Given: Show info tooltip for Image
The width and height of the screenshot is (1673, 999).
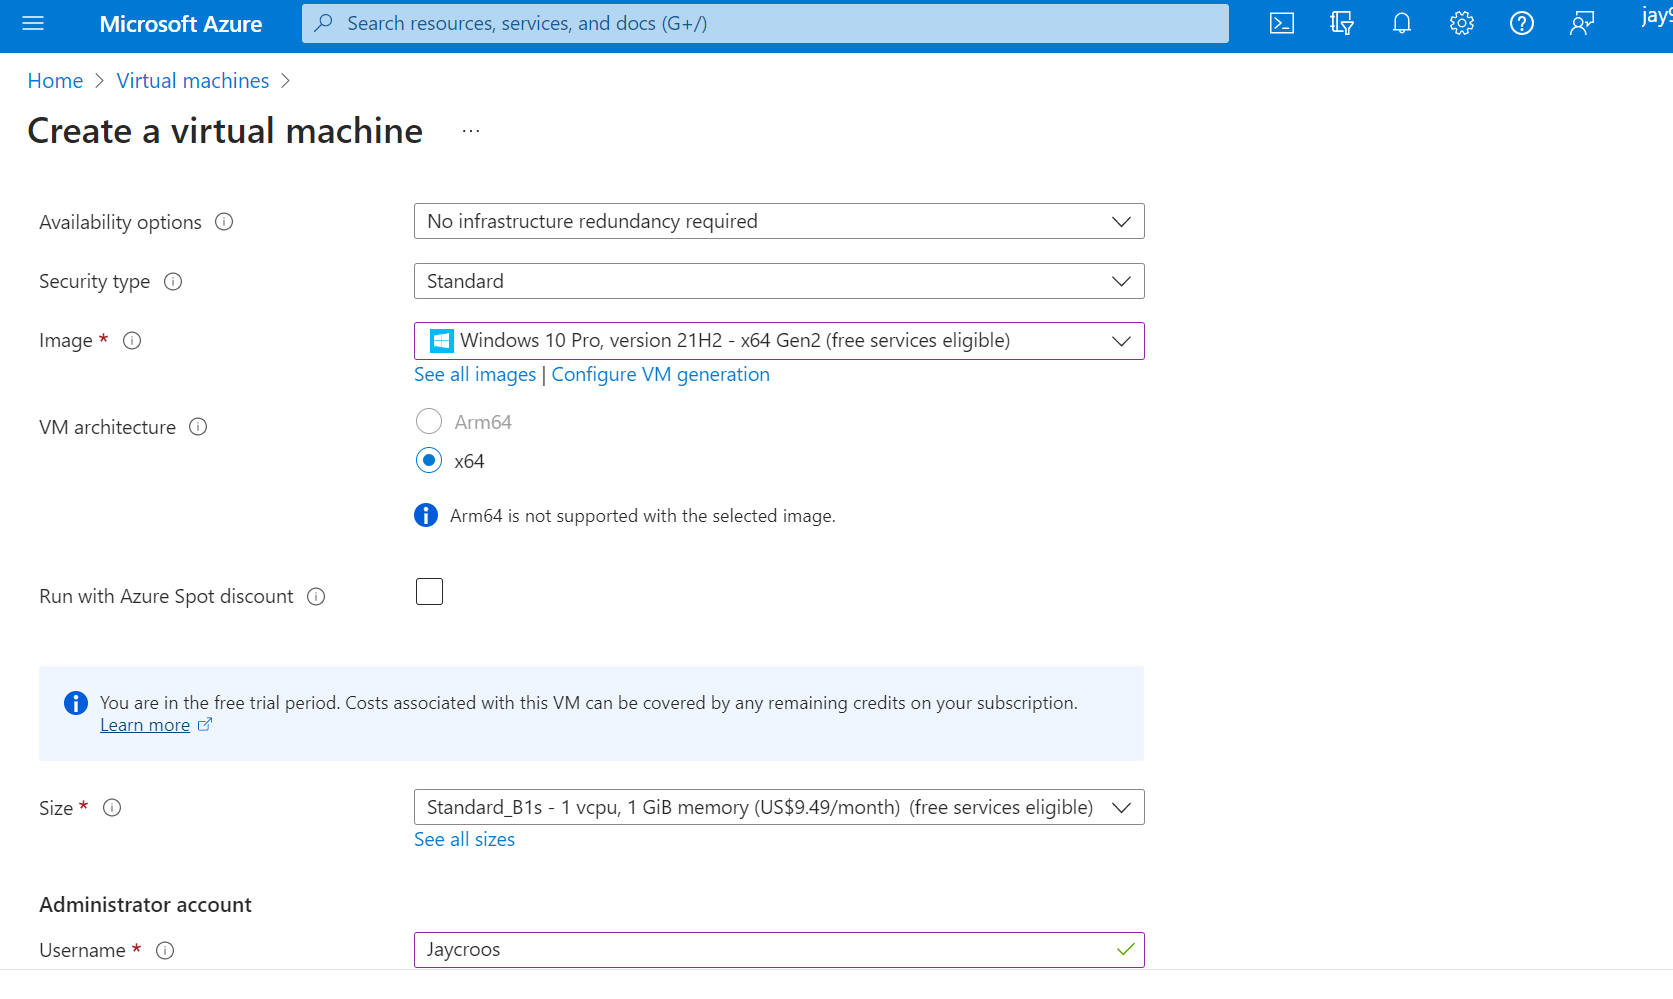Looking at the screenshot, I should pyautogui.click(x=132, y=341).
